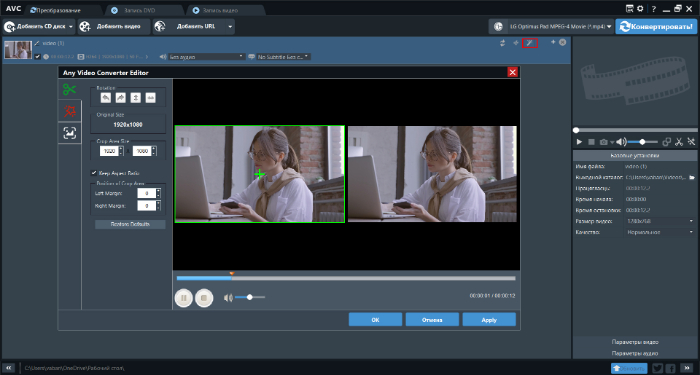This screenshot has height=375, width=700.
Task: Adjust the right panel volume slider
Action: (x=642, y=142)
